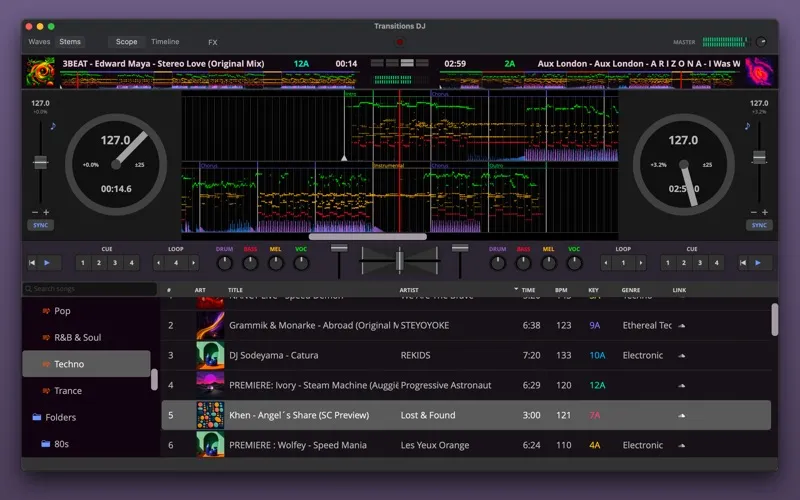Click the right channel volume fader
800x500 pixels.
coord(460,248)
